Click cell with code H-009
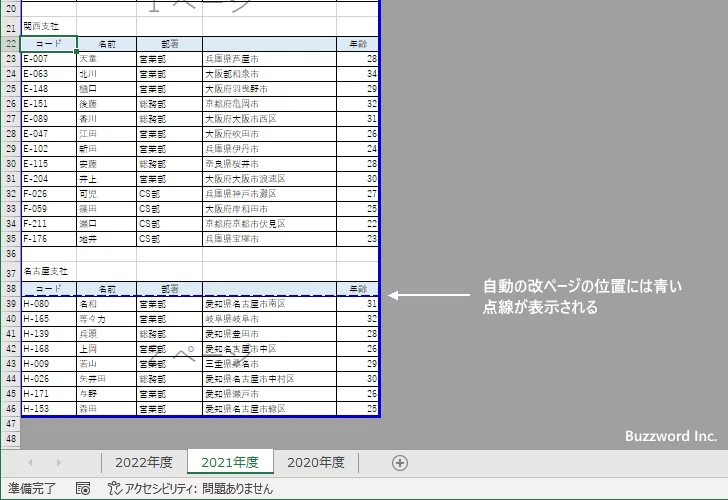This screenshot has width=728, height=500. (49, 364)
